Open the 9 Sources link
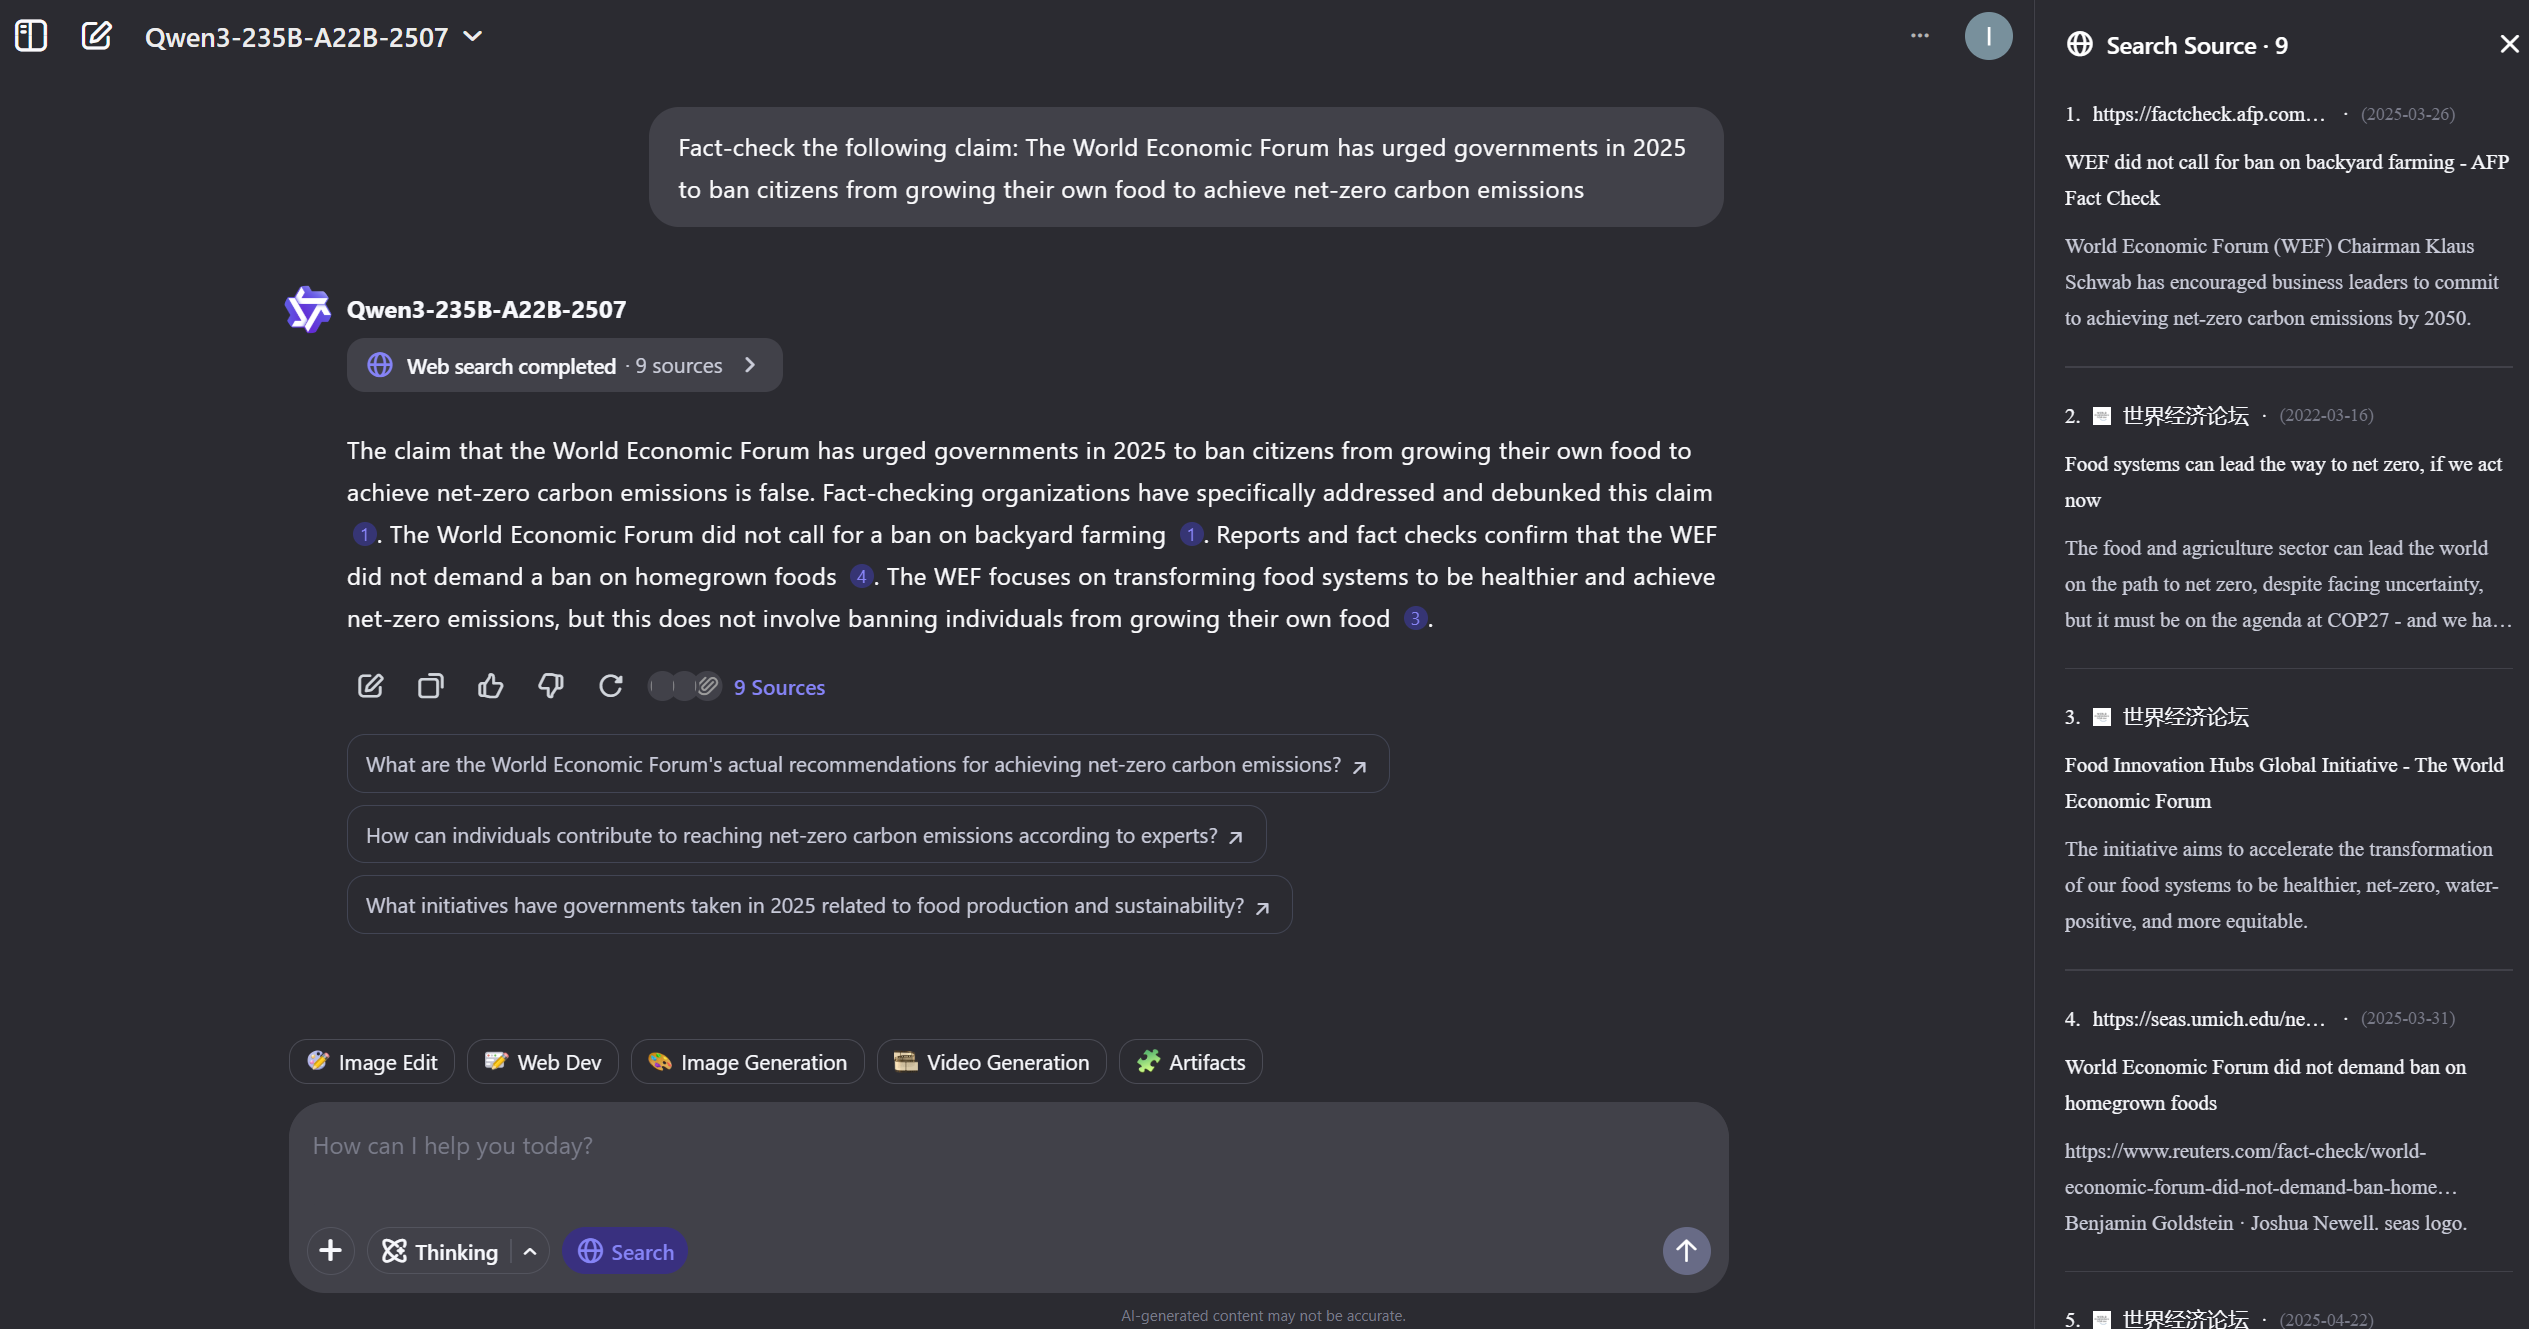2529x1329 pixels. tap(778, 687)
